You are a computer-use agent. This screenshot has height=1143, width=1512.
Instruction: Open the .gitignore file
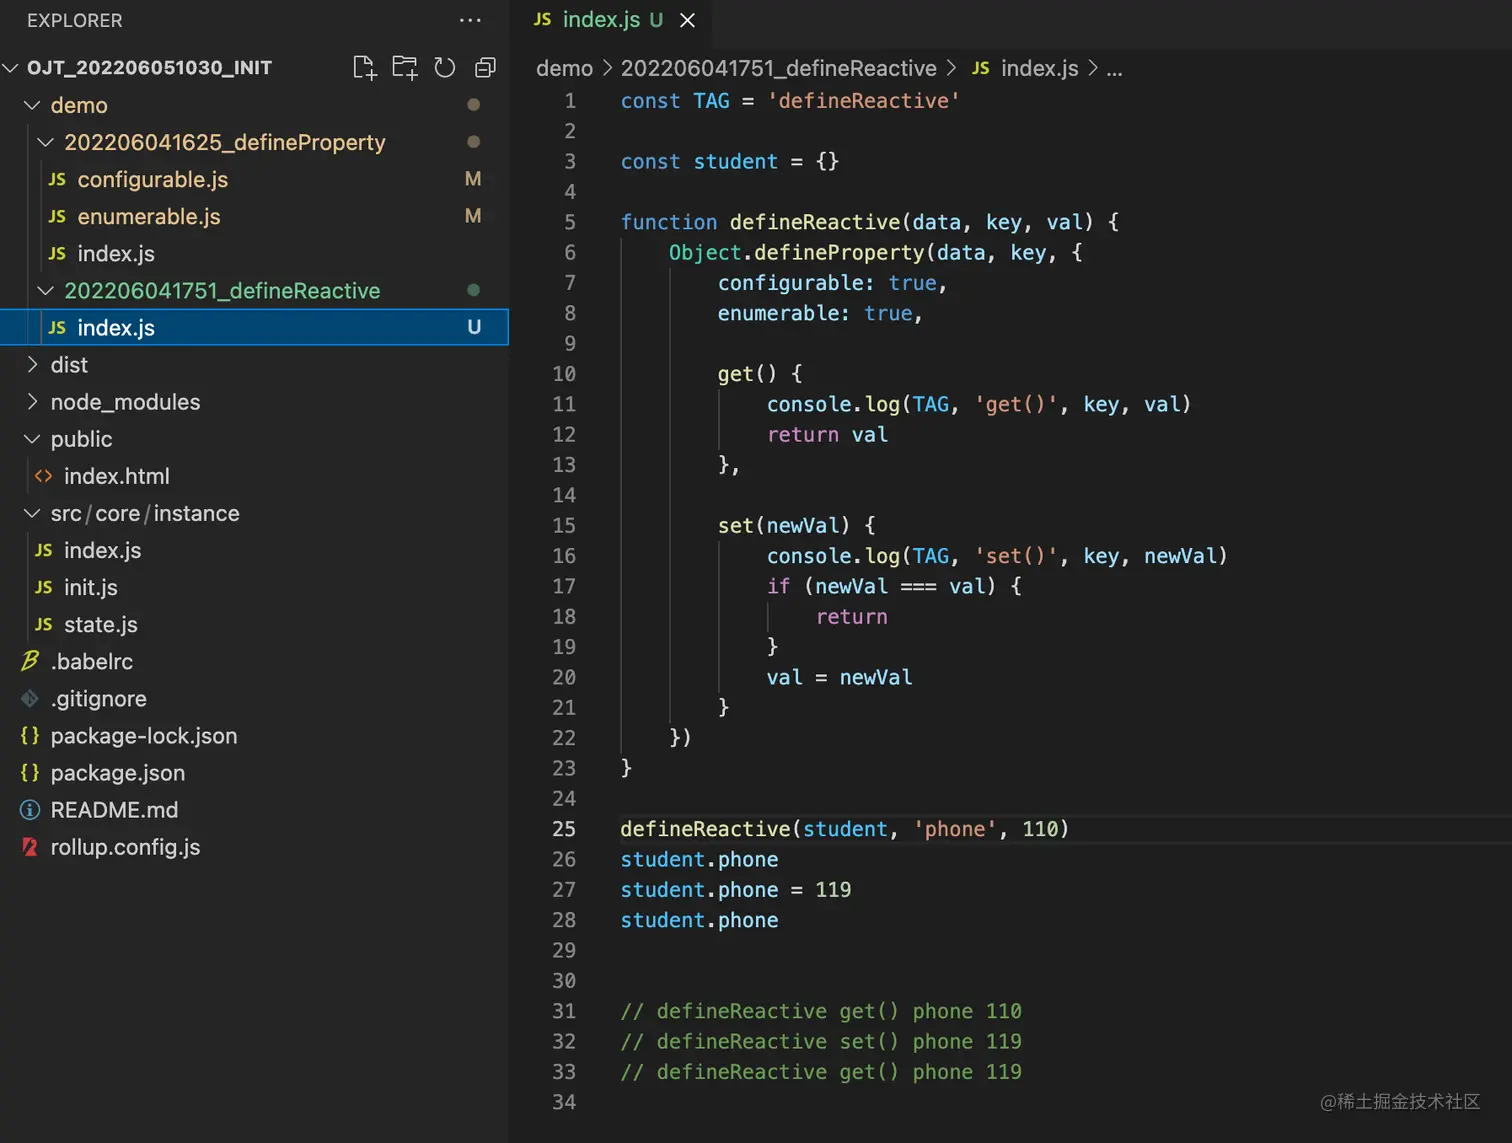99,698
